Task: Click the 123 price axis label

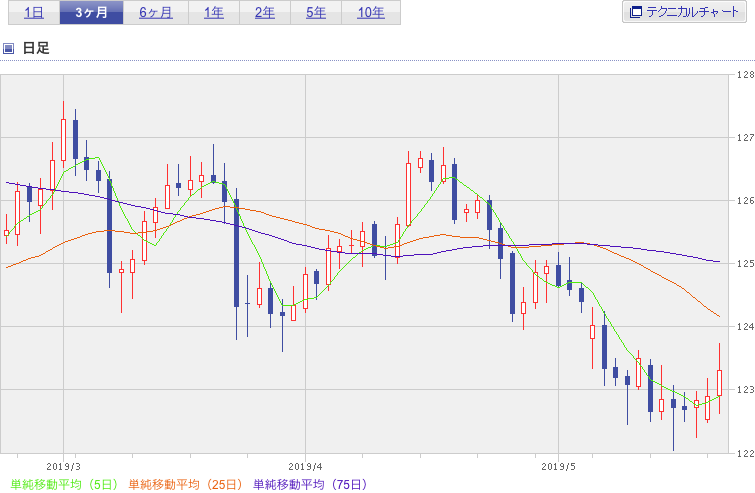Action: tap(745, 389)
